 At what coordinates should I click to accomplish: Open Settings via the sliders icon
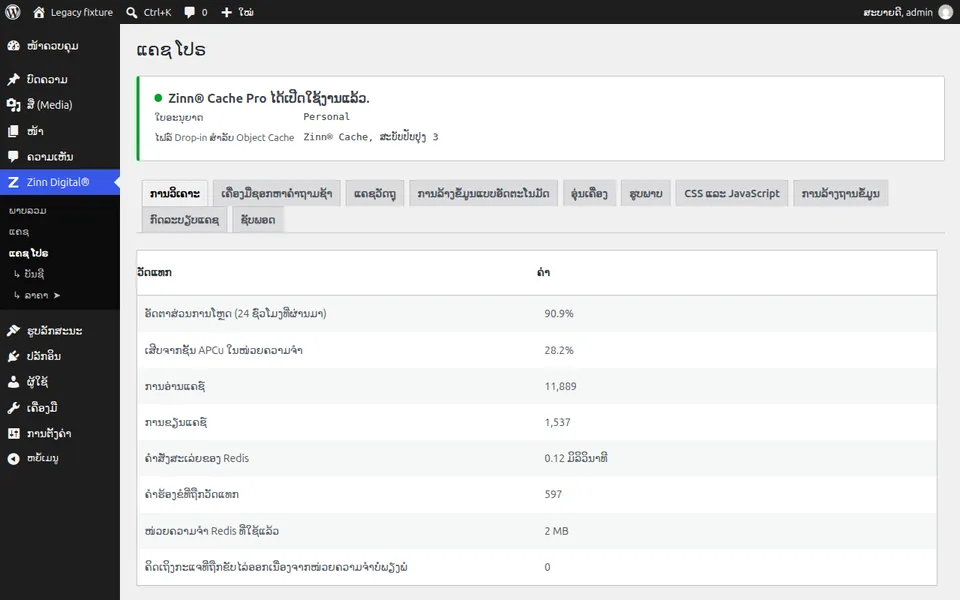click(13, 433)
